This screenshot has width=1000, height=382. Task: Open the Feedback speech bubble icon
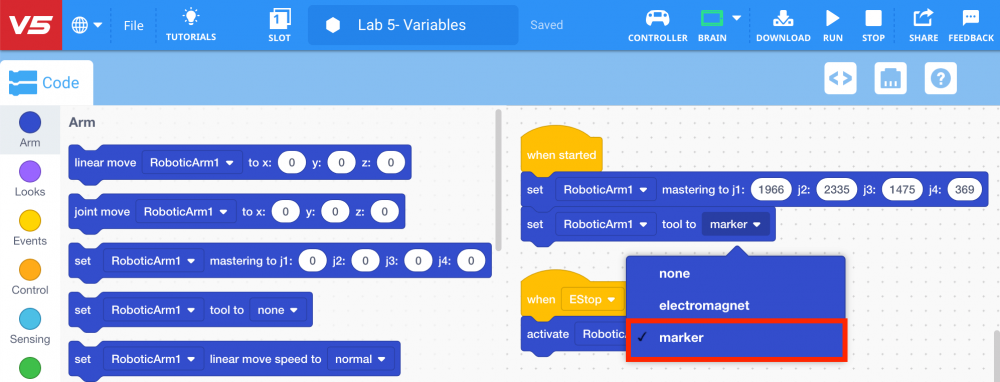[971, 17]
